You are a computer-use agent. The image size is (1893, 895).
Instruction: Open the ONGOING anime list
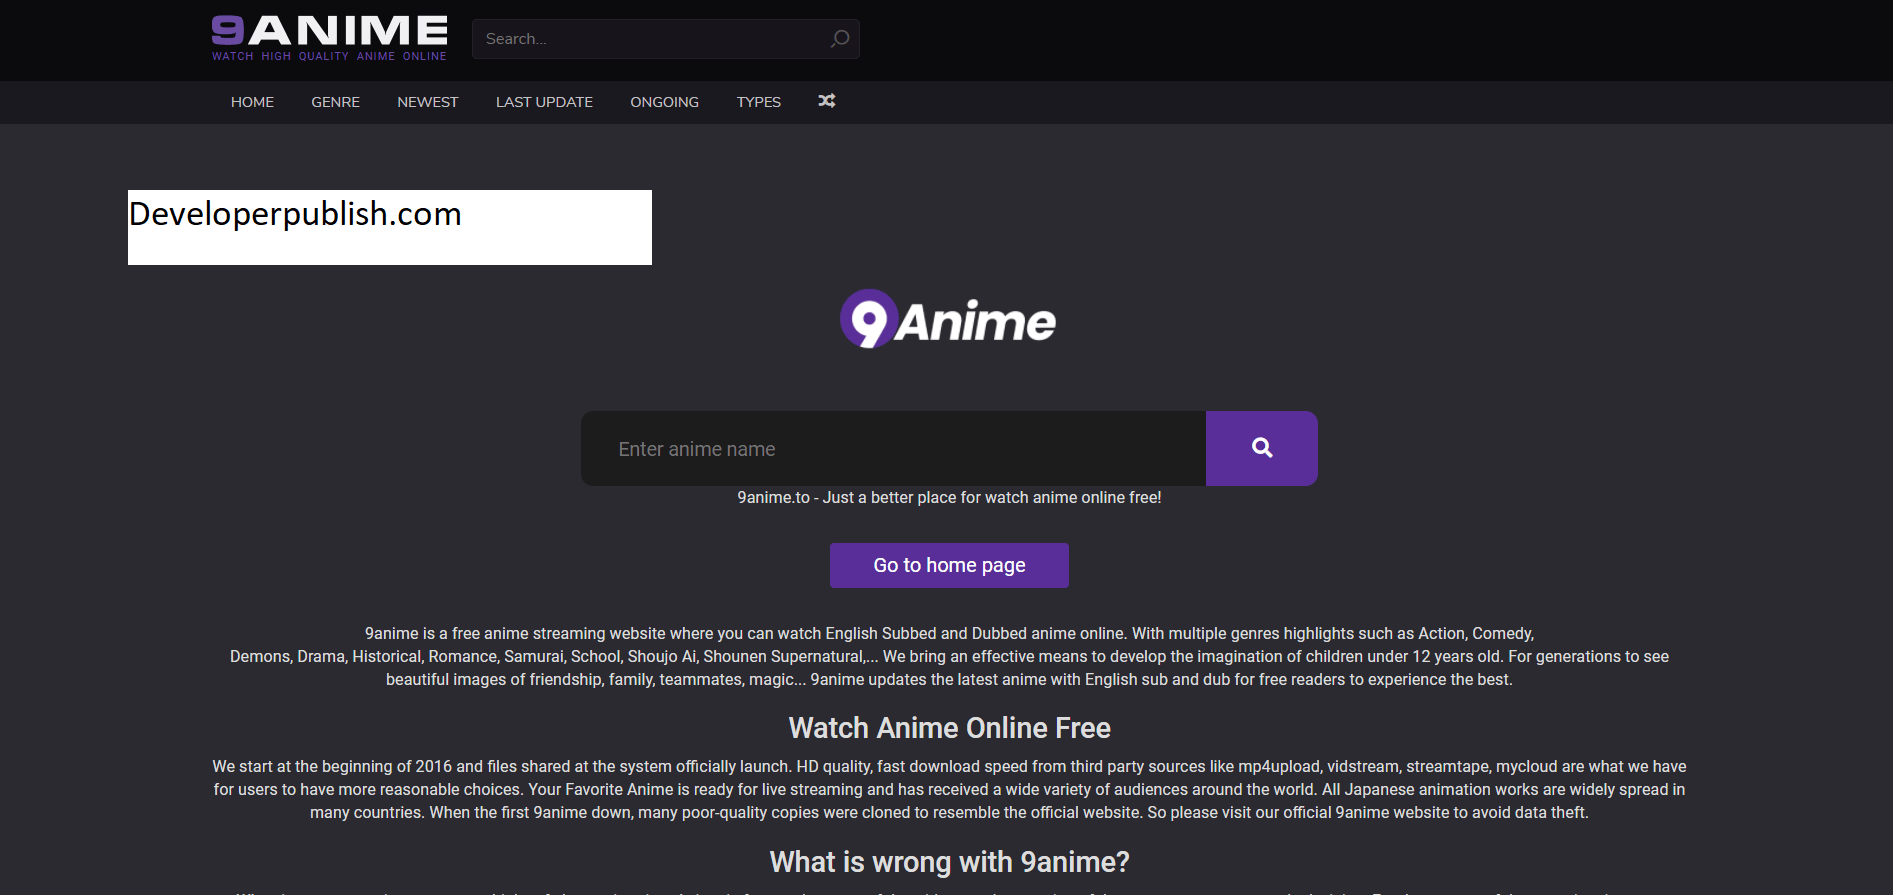click(x=664, y=102)
